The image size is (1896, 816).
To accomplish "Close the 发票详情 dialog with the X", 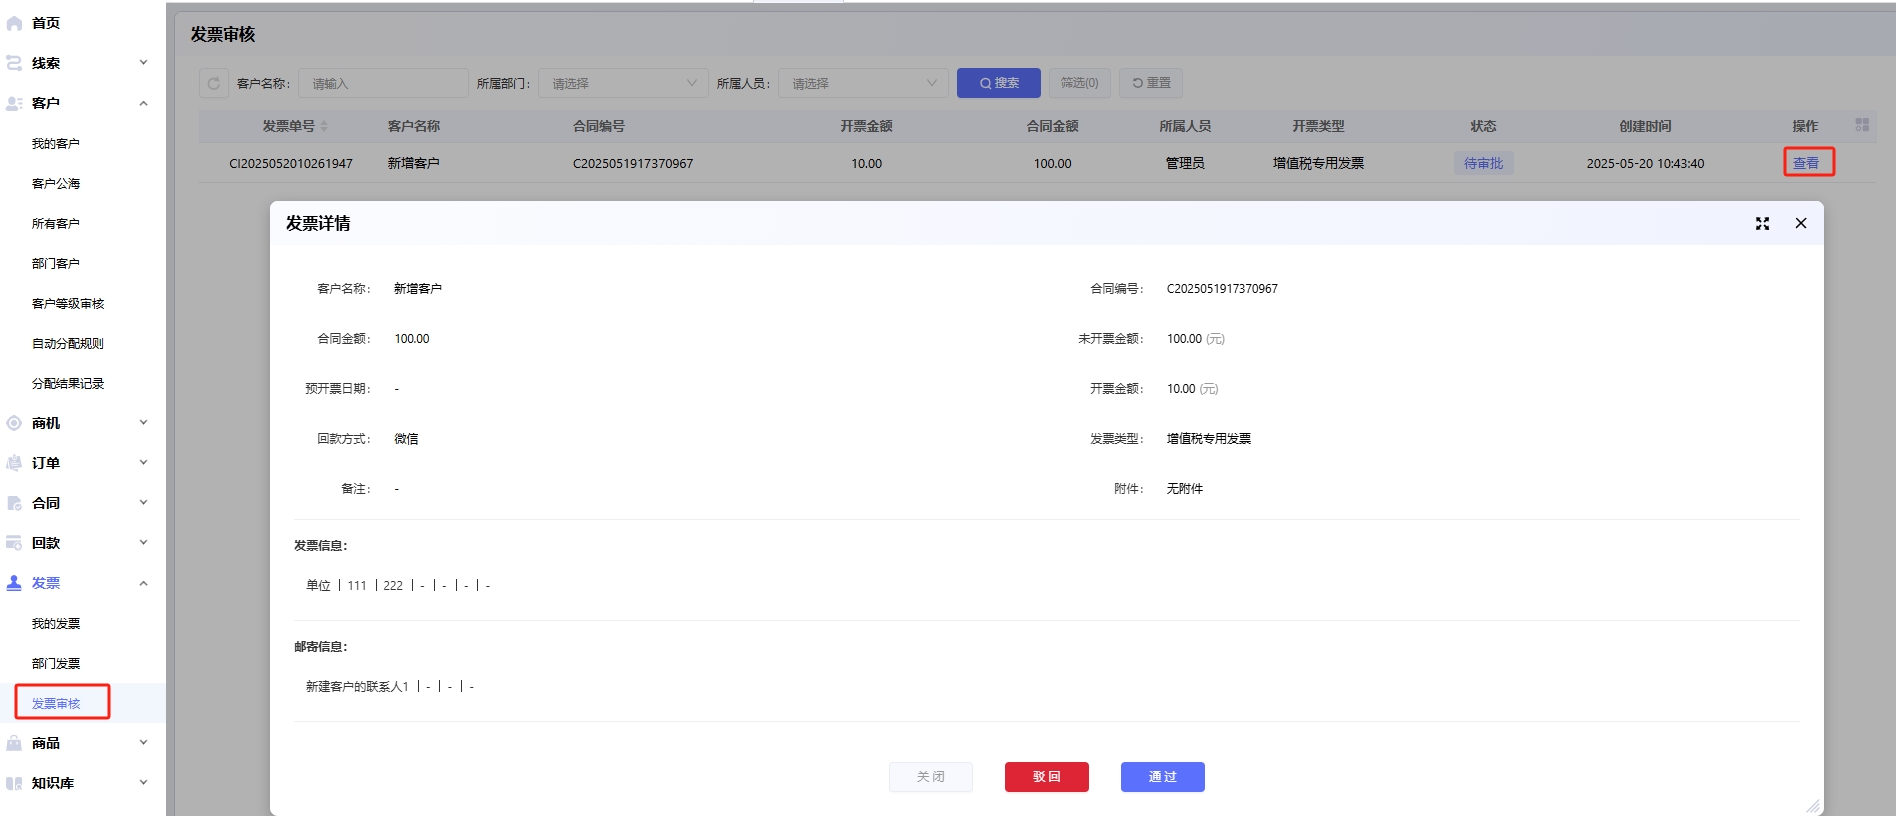I will click(x=1800, y=224).
